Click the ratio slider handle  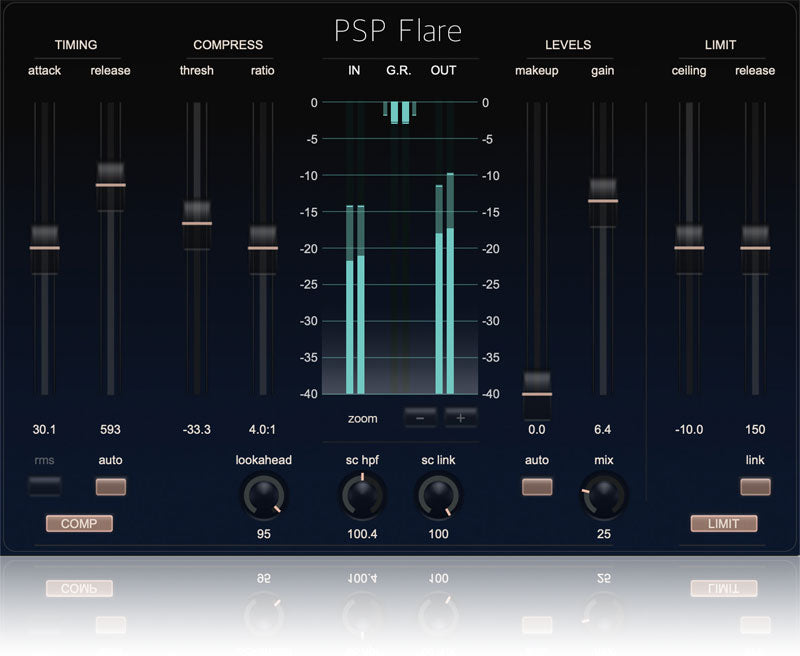tap(263, 248)
